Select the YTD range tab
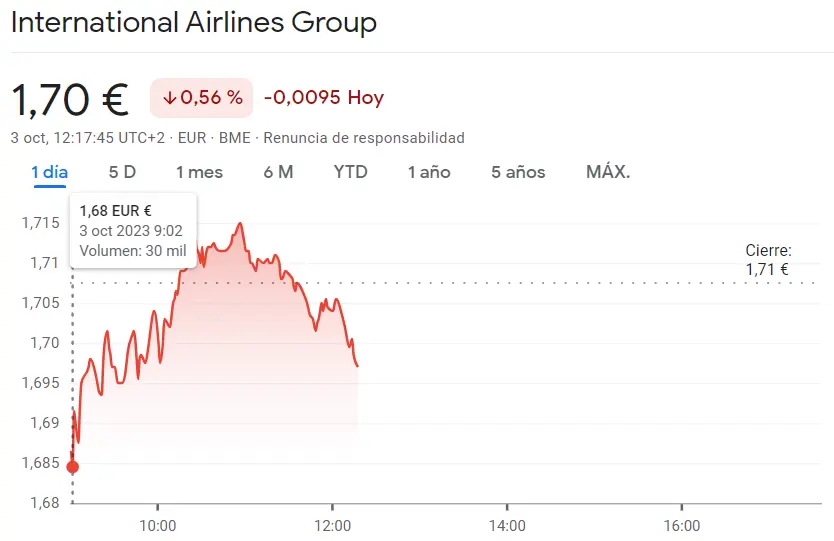Screen dimensions: 834x541 [x=350, y=172]
